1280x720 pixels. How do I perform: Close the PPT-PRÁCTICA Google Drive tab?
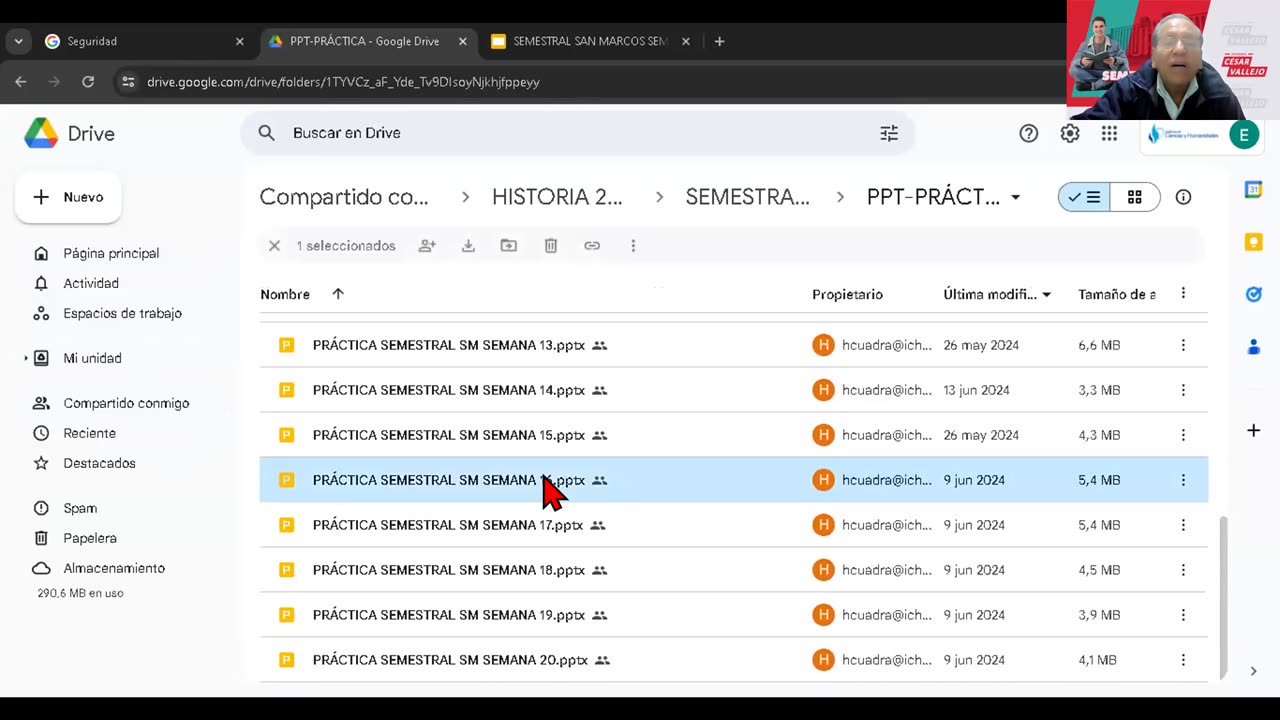[x=462, y=41]
